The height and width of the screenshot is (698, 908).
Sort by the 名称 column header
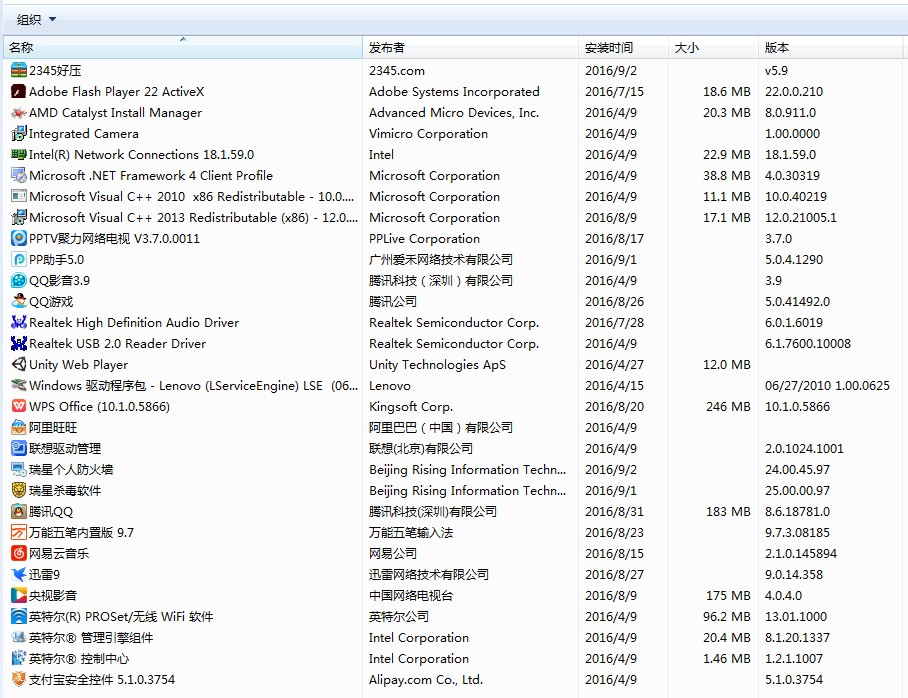coord(183,47)
